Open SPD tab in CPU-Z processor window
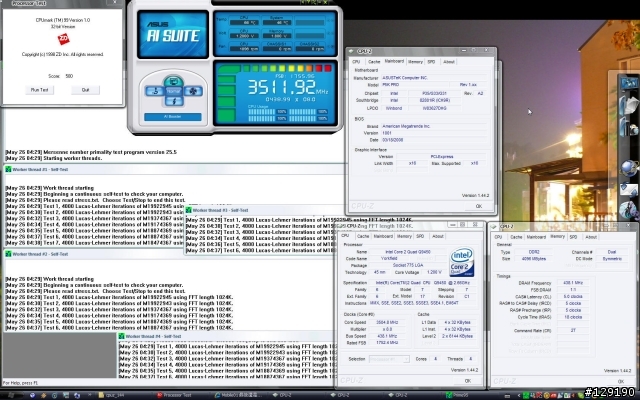The height and width of the screenshot is (400, 640). click(420, 236)
